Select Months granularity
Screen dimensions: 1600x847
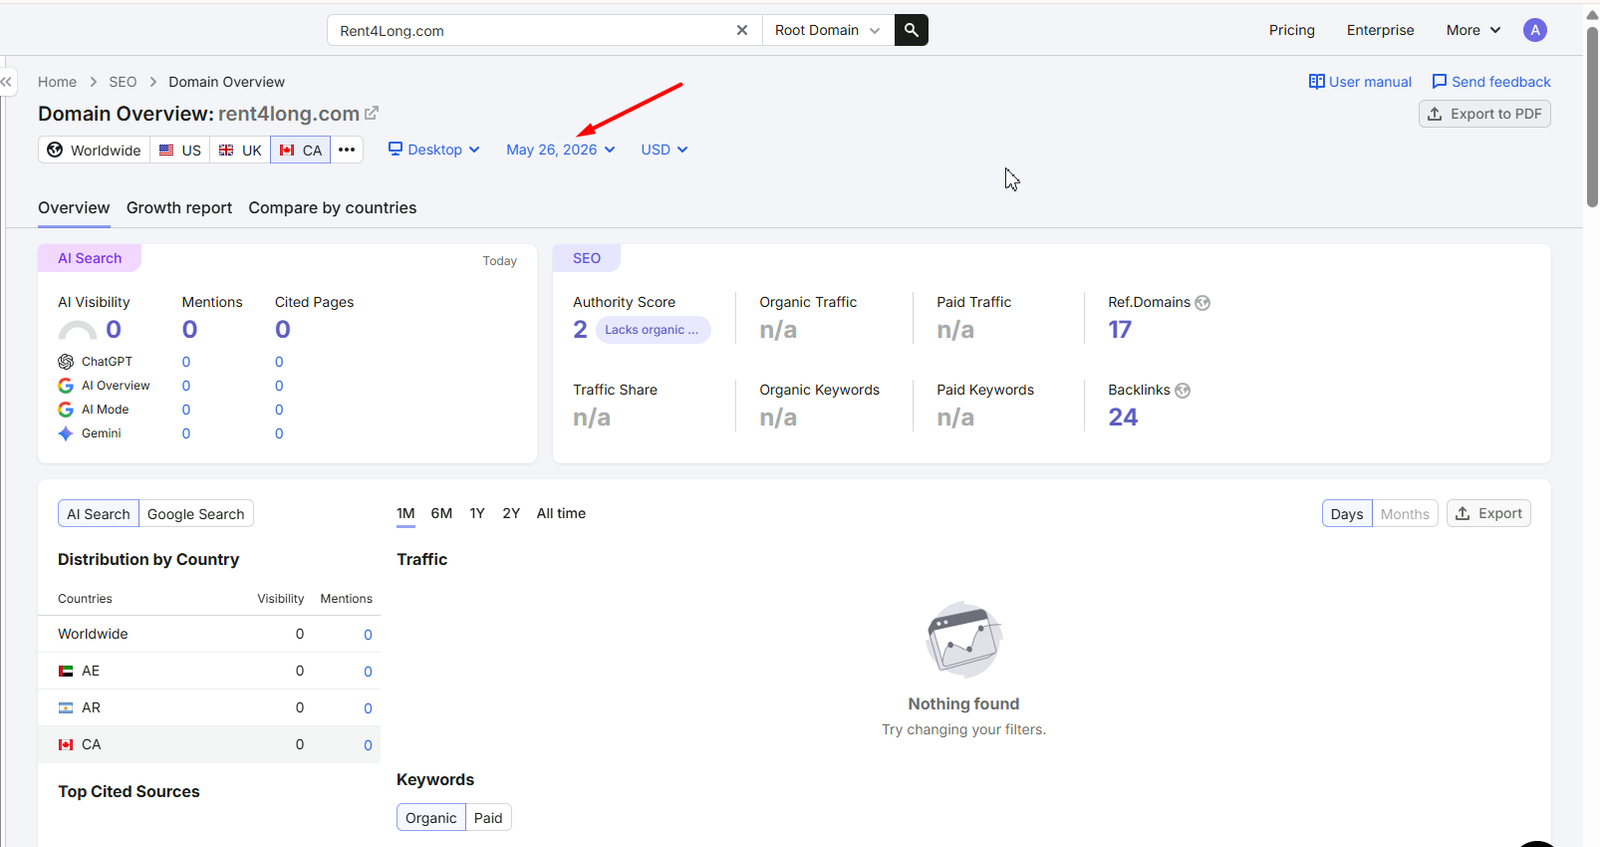1405,514
